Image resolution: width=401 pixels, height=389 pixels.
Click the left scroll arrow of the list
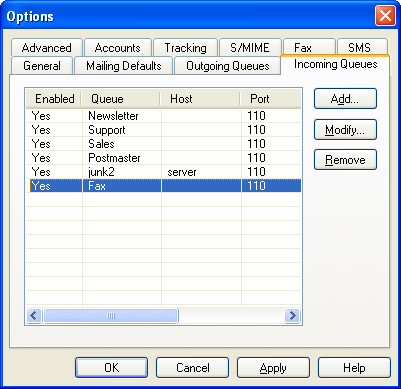pos(34,315)
